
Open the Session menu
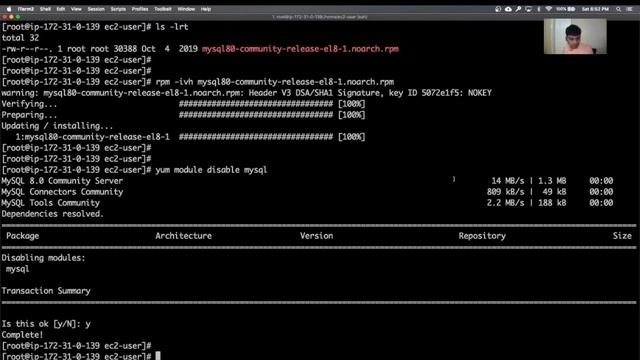click(x=96, y=9)
